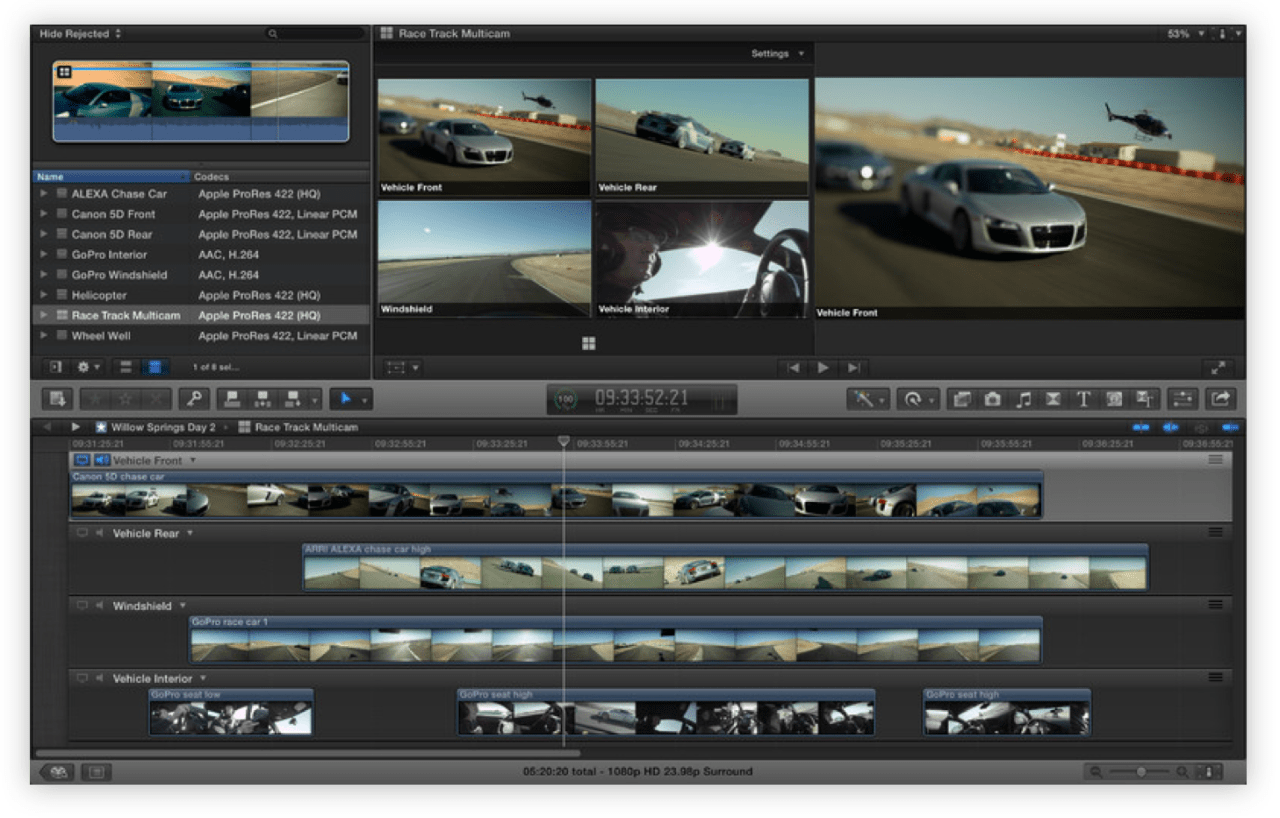This screenshot has width=1280, height=818.
Task: Click the clip appearance button near zoom
Action: coord(1208,772)
